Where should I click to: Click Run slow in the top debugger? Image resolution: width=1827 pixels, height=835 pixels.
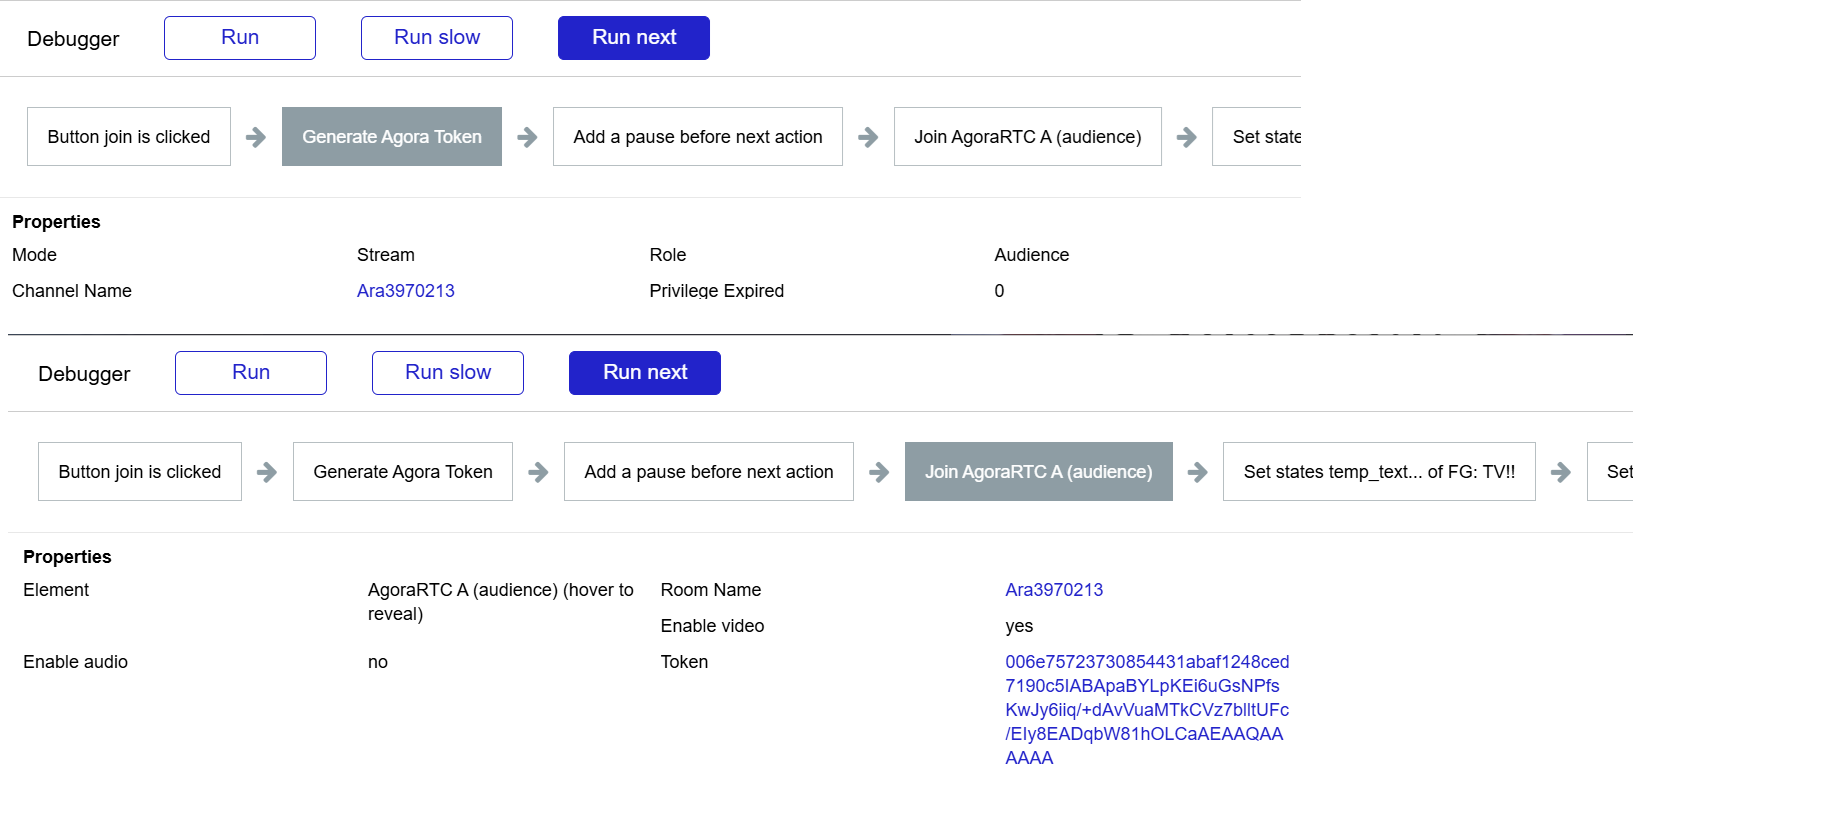click(x=437, y=38)
